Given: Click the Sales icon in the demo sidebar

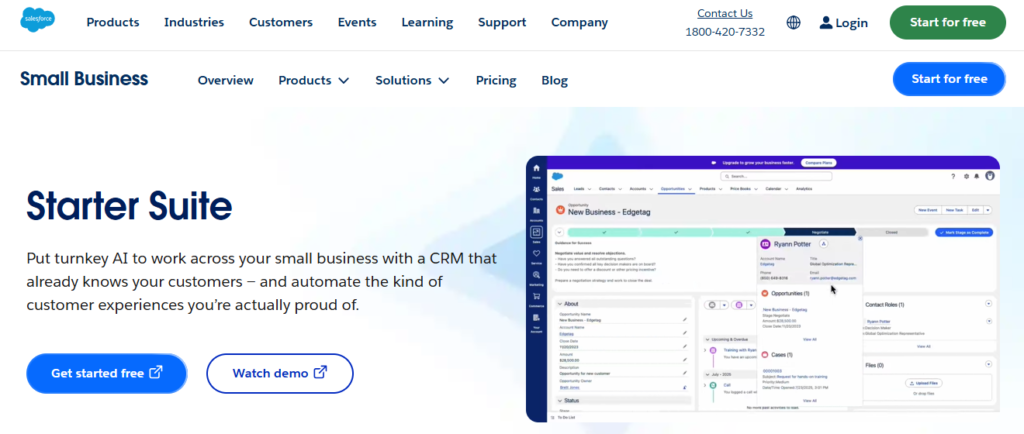Looking at the screenshot, I should (x=536, y=232).
